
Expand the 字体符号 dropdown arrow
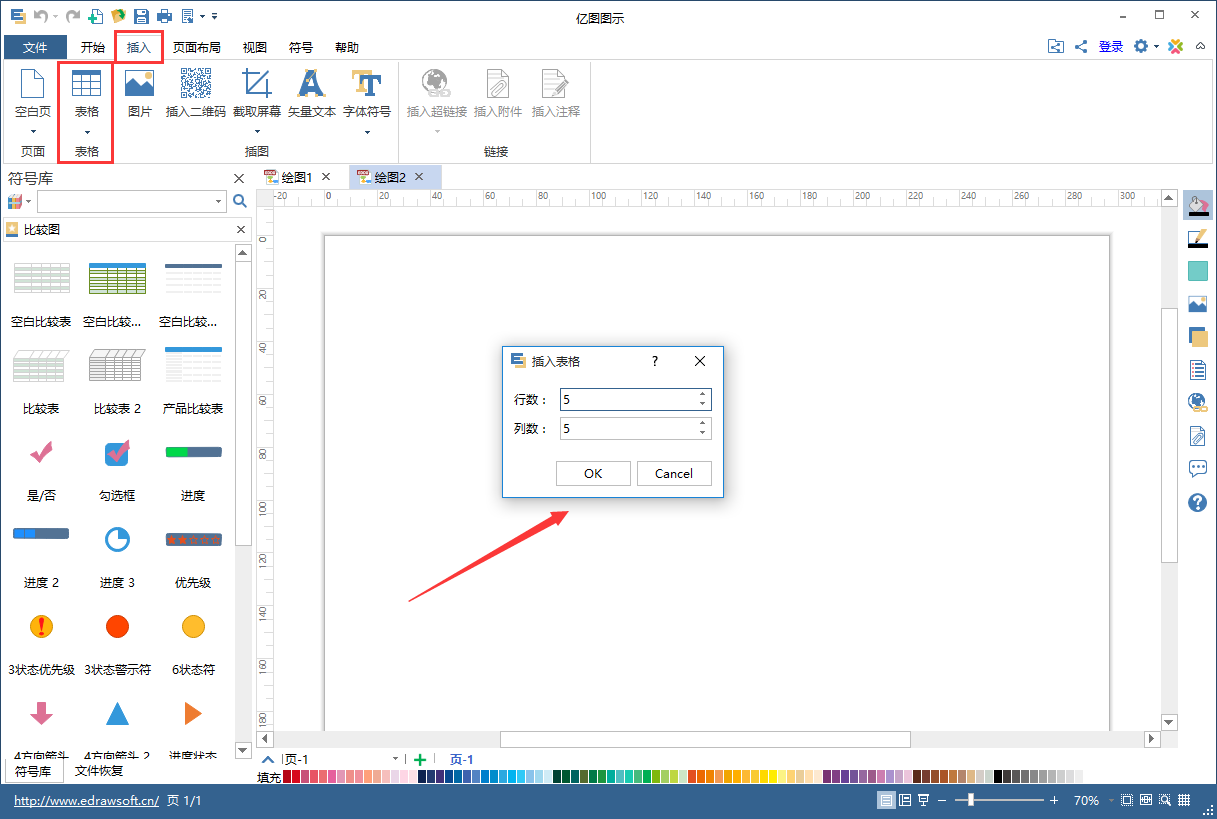[x=367, y=132]
